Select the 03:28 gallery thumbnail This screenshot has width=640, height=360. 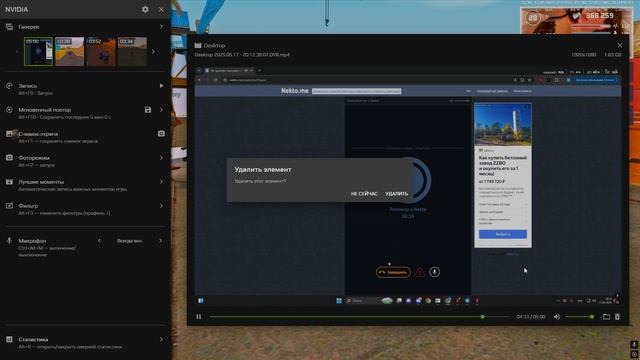click(x=70, y=51)
